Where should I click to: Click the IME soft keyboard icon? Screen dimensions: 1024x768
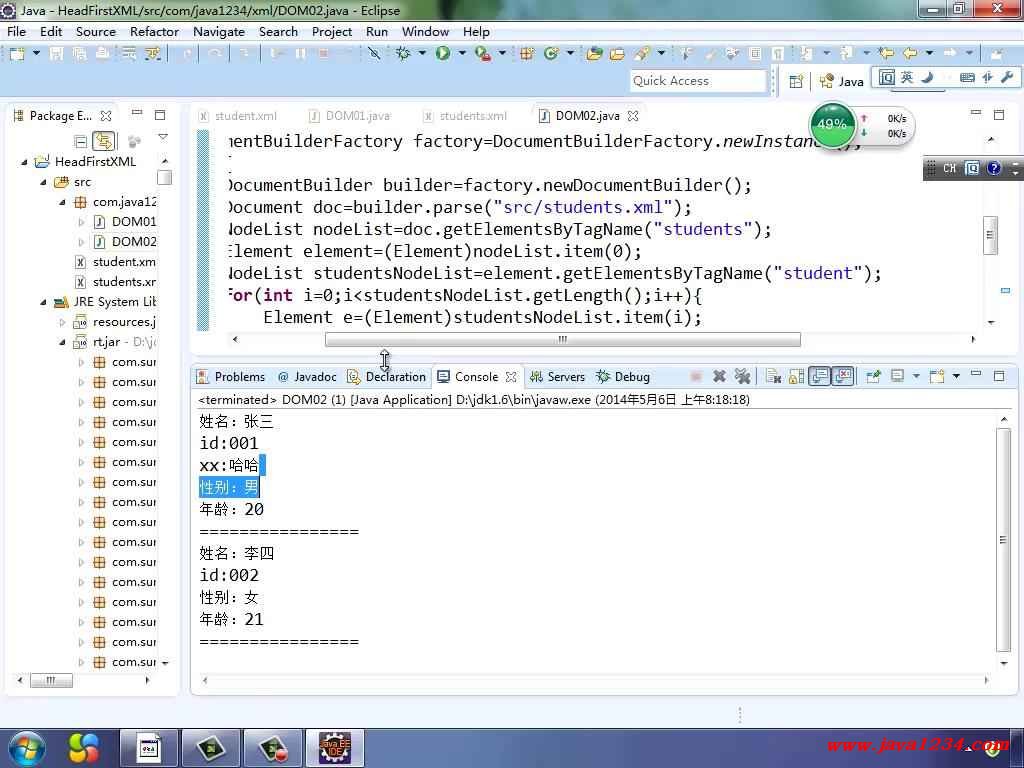(x=967, y=78)
